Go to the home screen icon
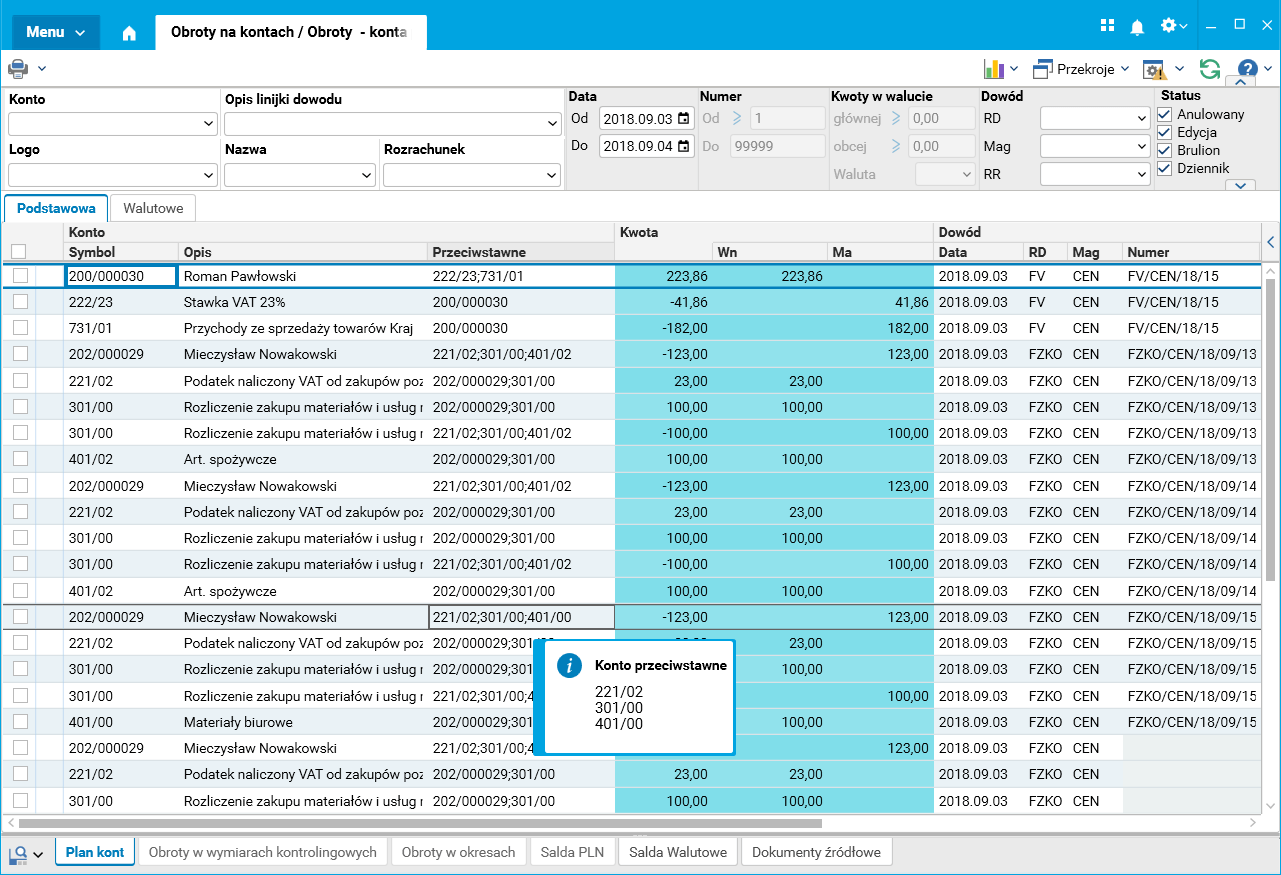The height and width of the screenshot is (875, 1281). click(x=129, y=33)
